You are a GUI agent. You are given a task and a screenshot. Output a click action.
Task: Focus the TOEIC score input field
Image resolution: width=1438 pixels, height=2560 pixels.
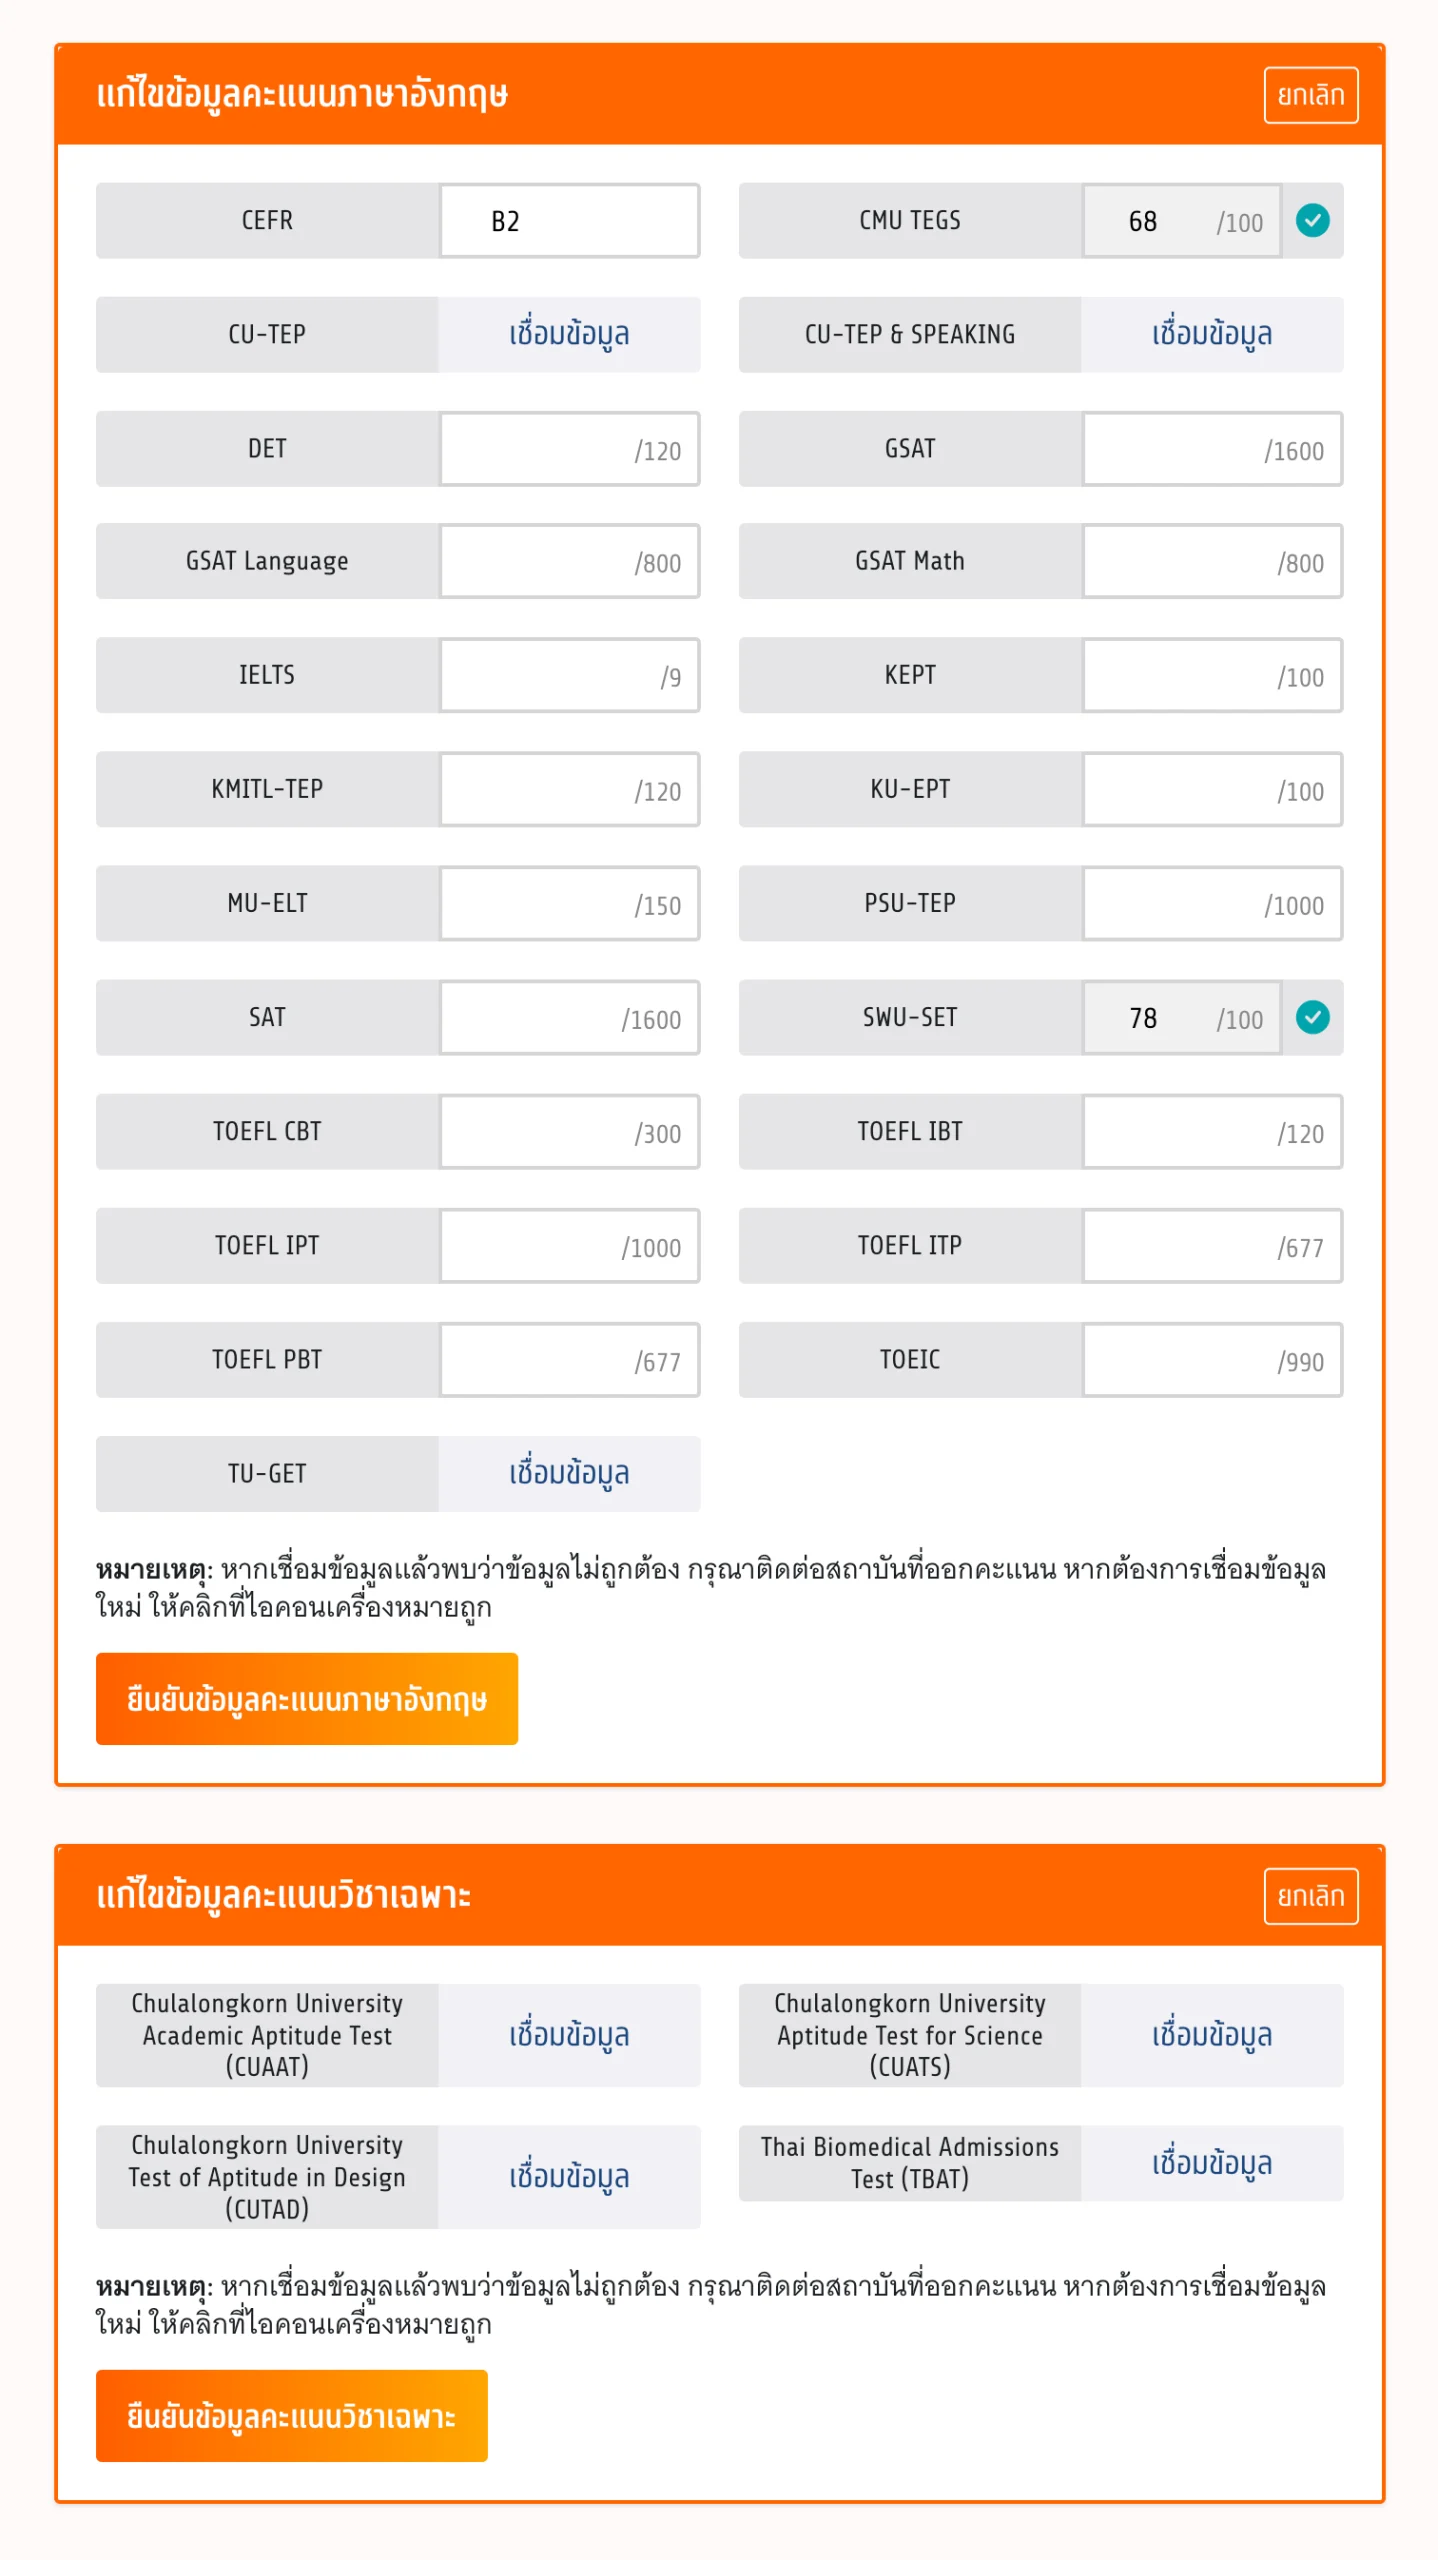click(1180, 1360)
